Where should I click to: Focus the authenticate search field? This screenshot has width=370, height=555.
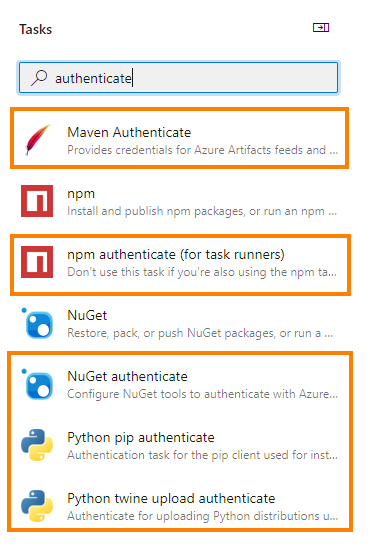pos(178,78)
